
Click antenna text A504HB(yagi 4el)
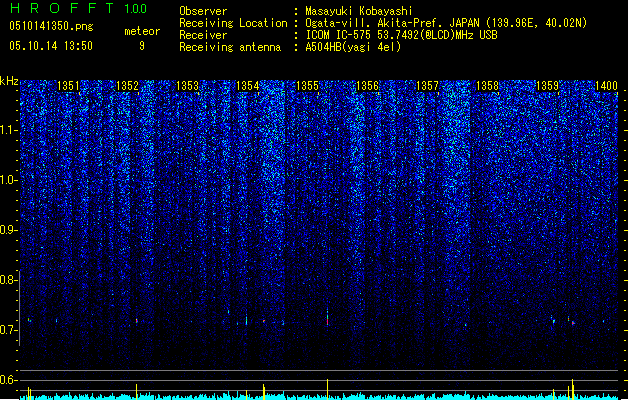point(353,47)
